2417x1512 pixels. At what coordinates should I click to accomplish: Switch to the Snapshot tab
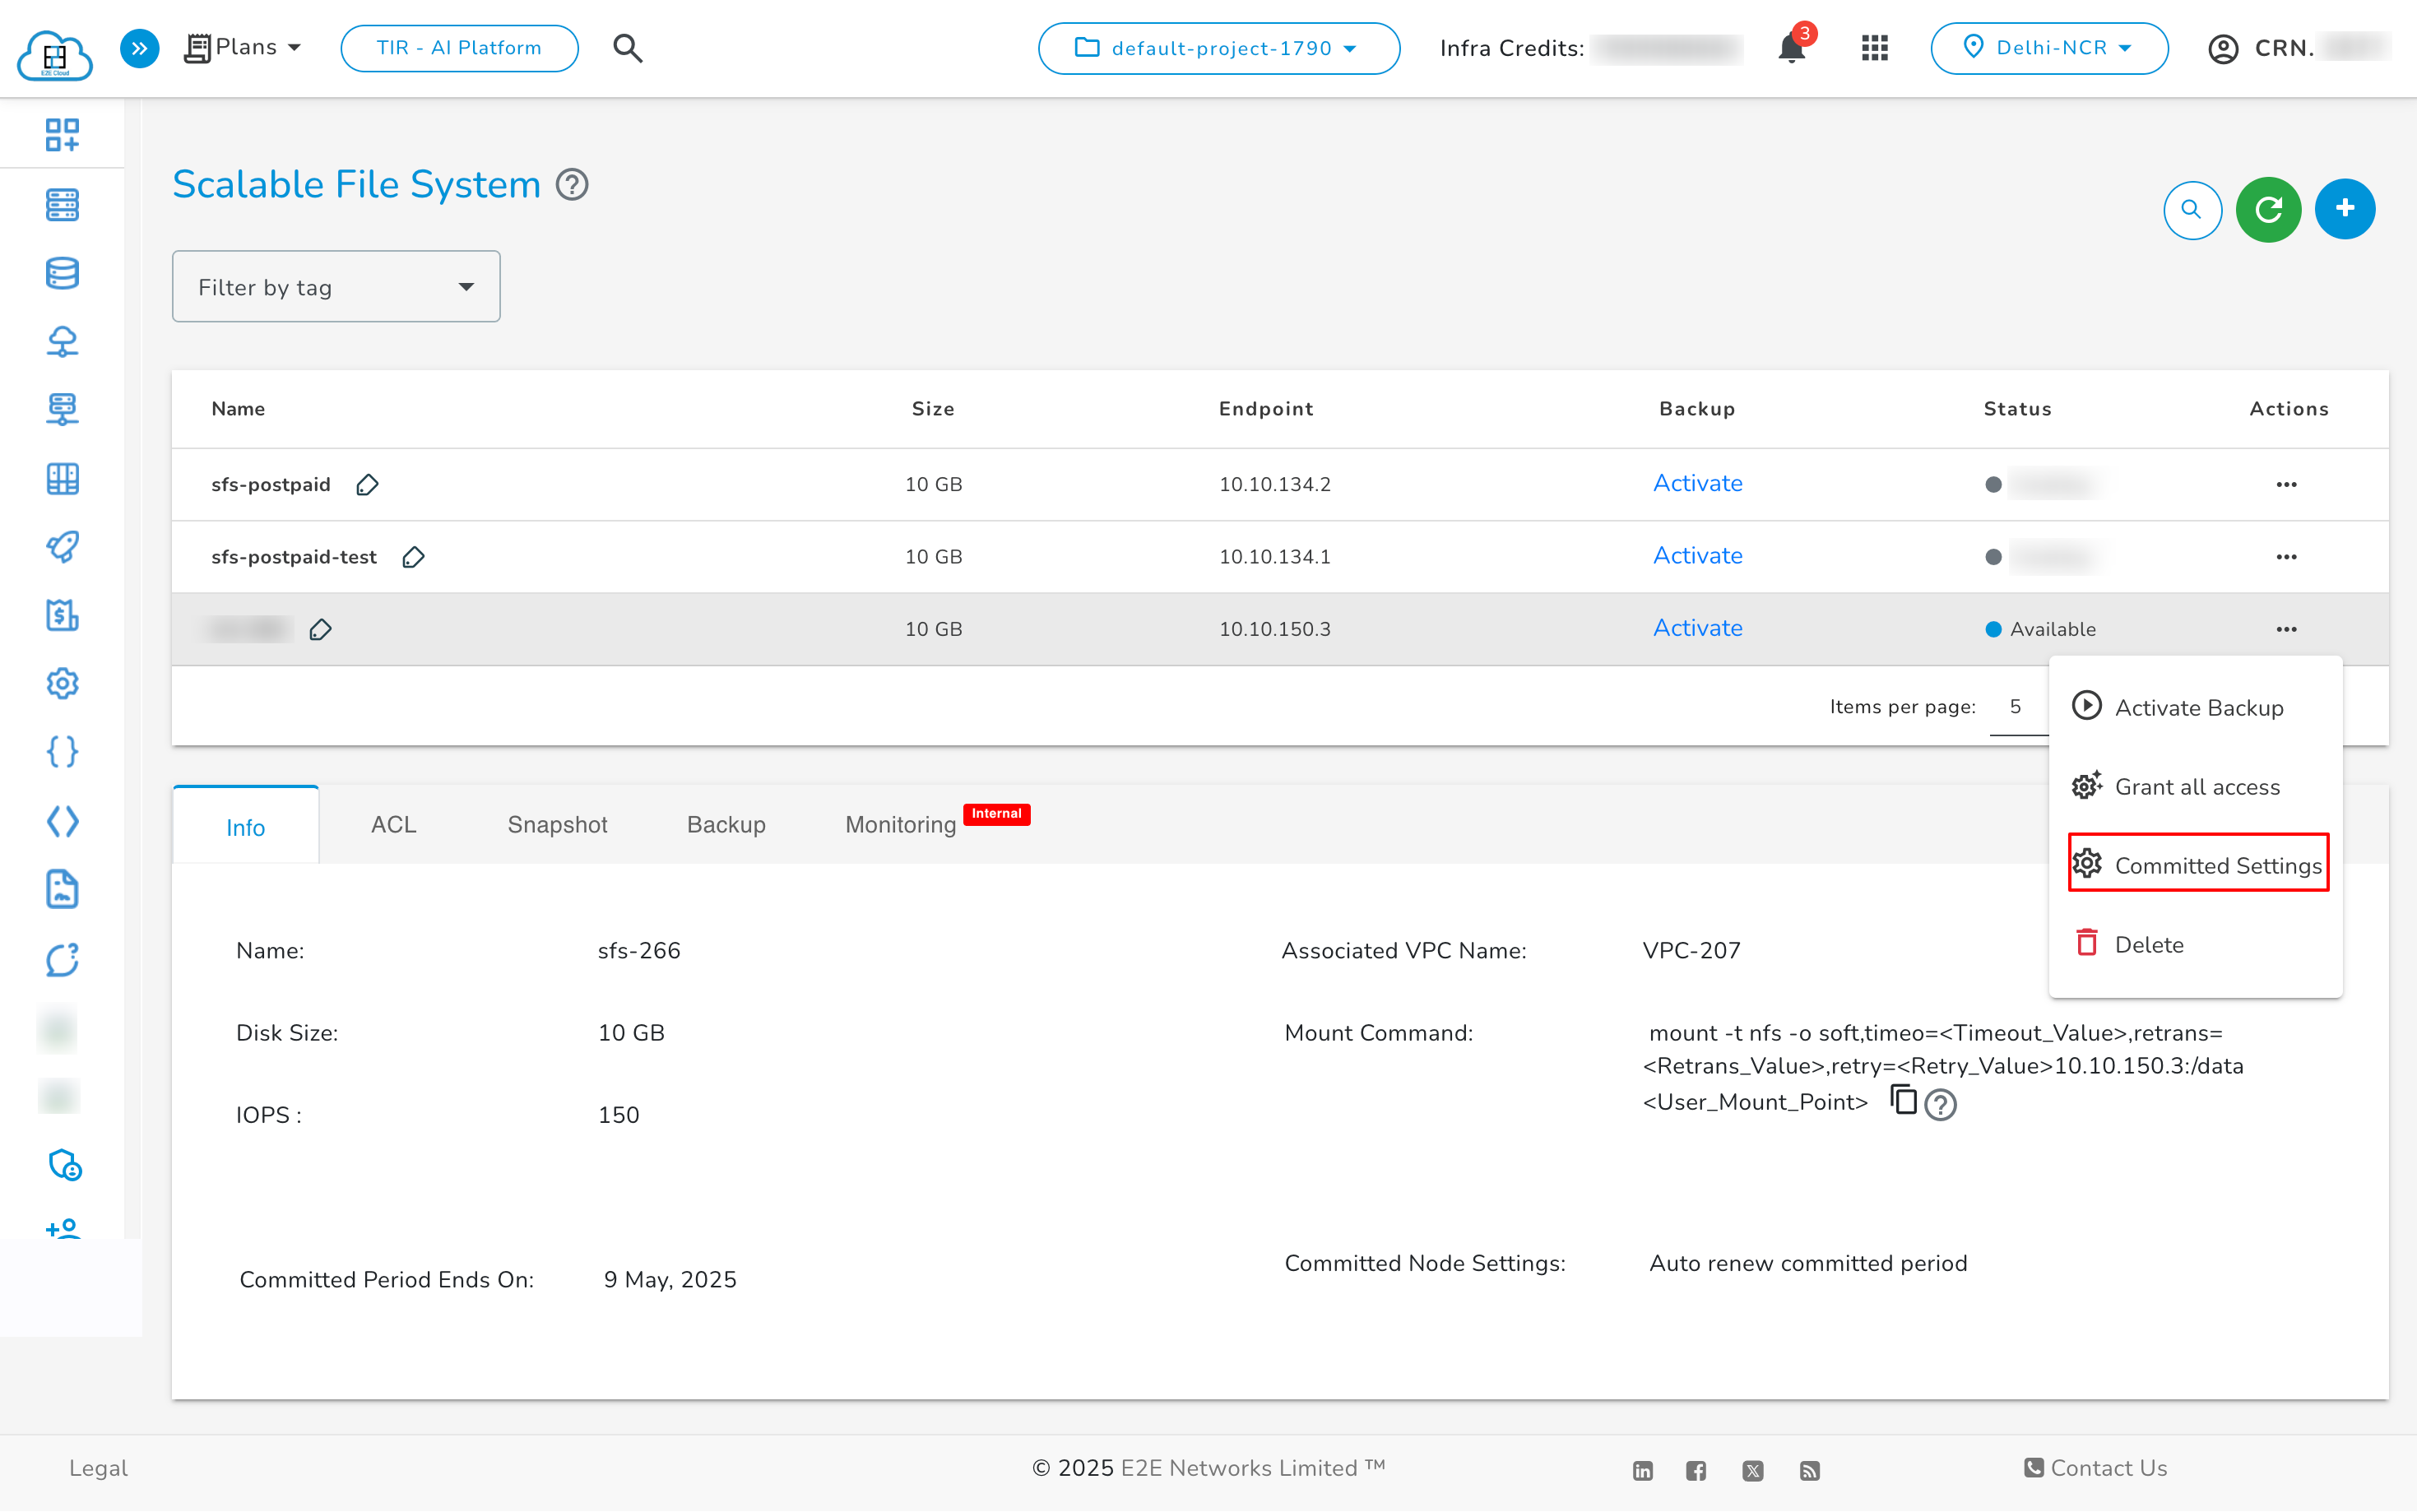pyautogui.click(x=557, y=824)
